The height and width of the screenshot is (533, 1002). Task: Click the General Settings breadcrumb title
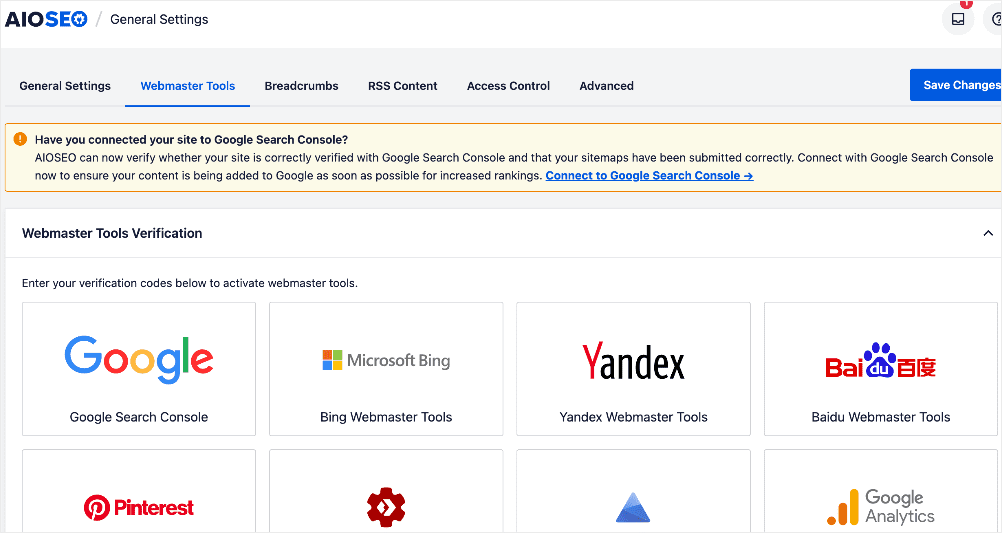(159, 19)
